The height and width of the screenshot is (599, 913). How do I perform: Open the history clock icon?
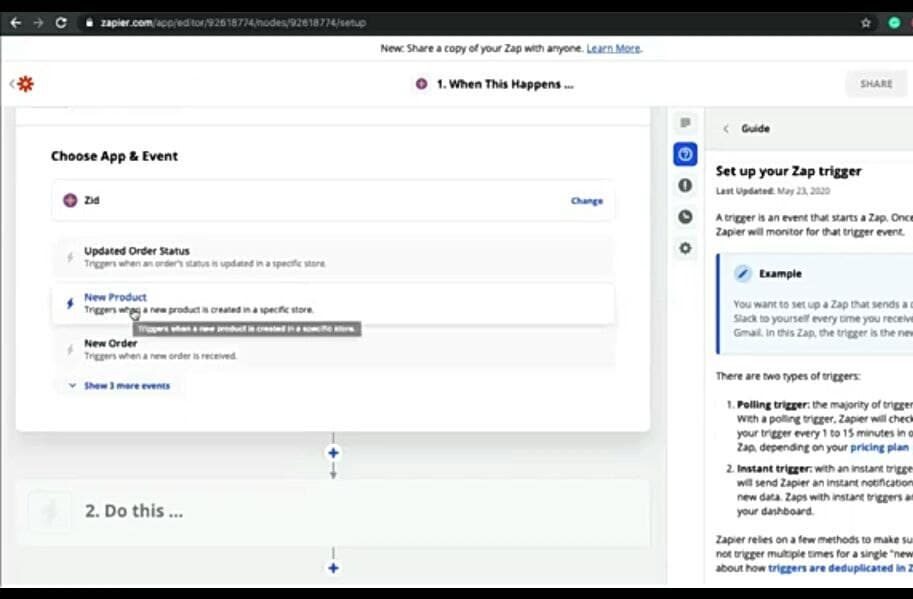click(685, 217)
